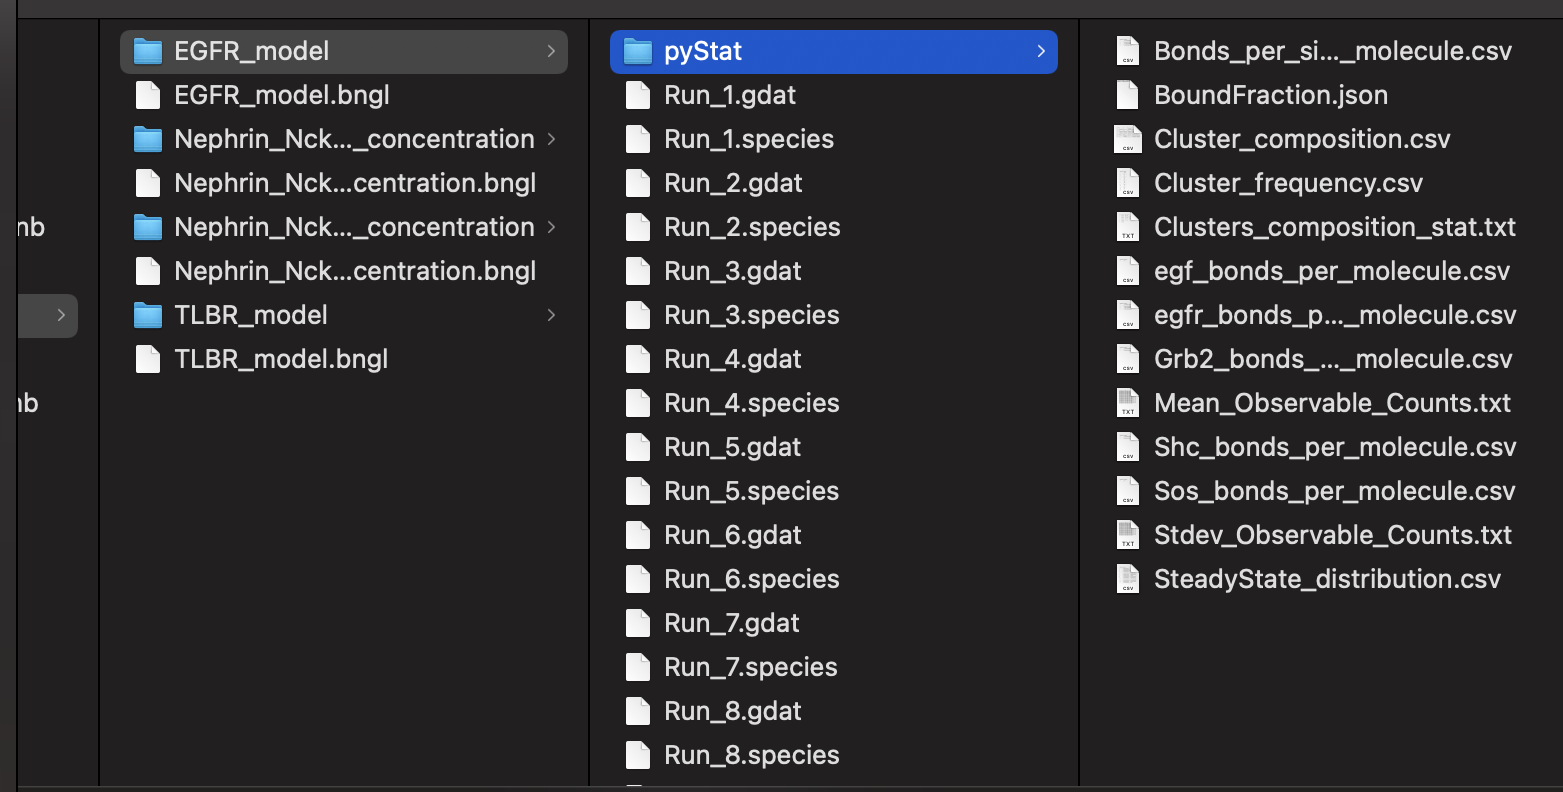Click the Run_8.species file icon
The height and width of the screenshot is (792, 1563).
(x=638, y=755)
